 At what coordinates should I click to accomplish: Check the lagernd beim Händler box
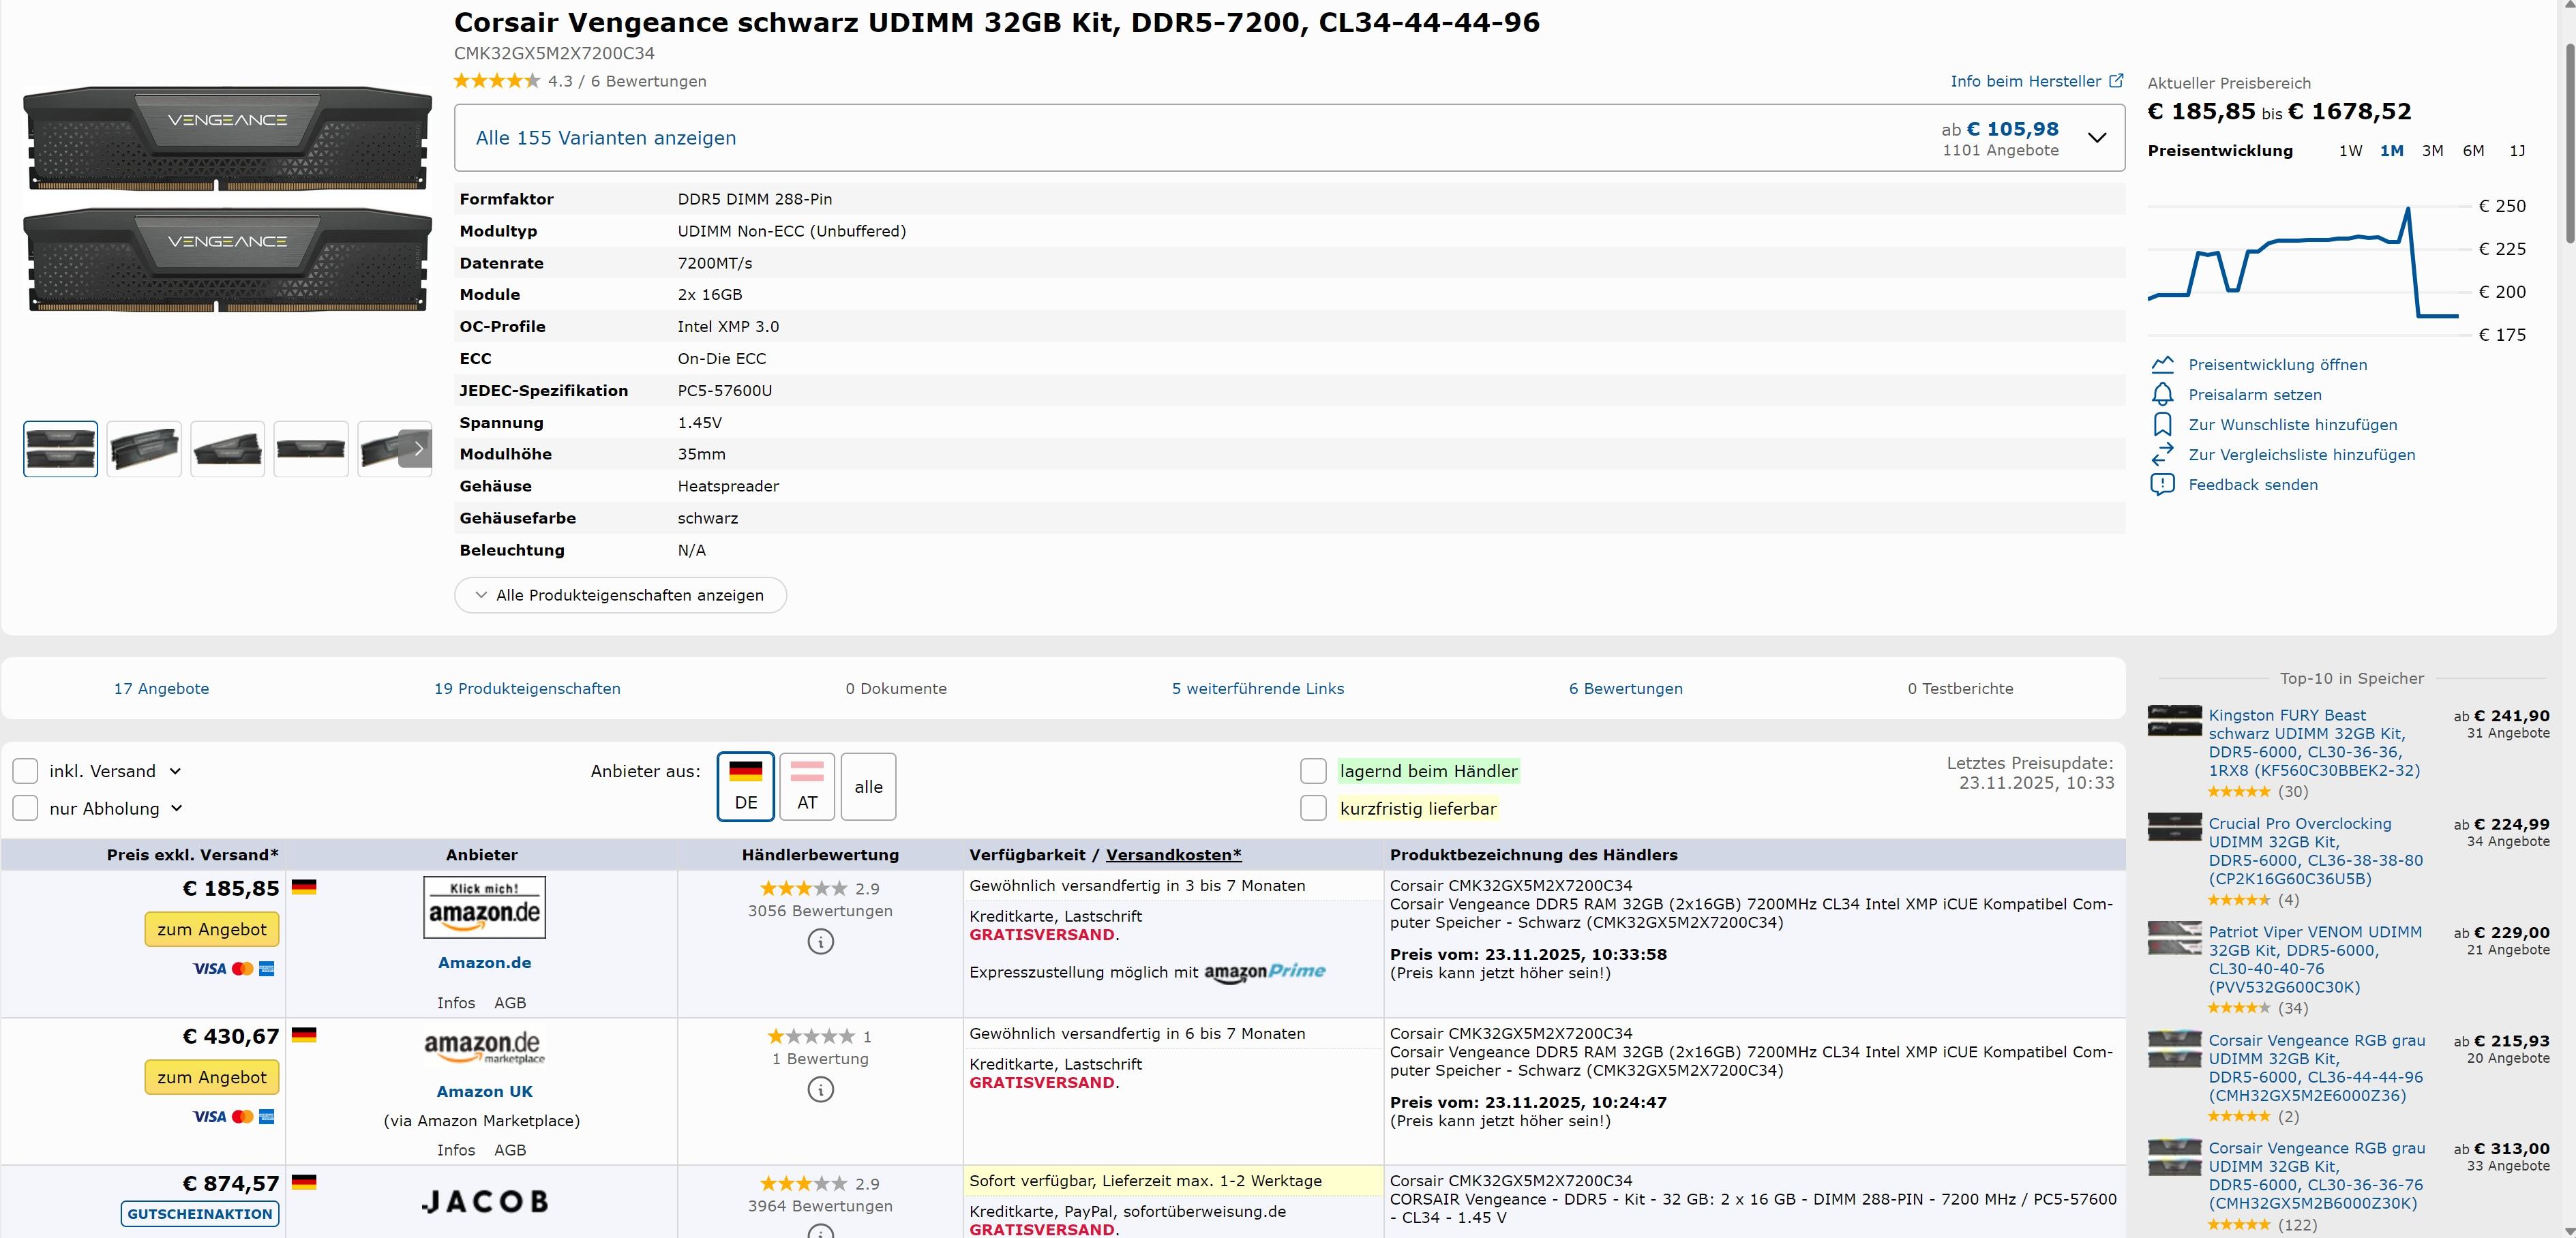pos(1313,771)
